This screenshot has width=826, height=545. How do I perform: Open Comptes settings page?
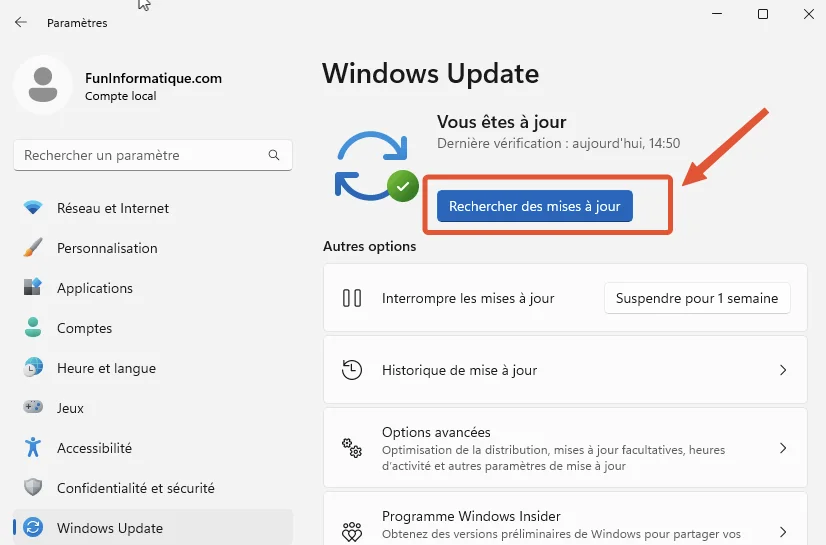click(x=153, y=328)
